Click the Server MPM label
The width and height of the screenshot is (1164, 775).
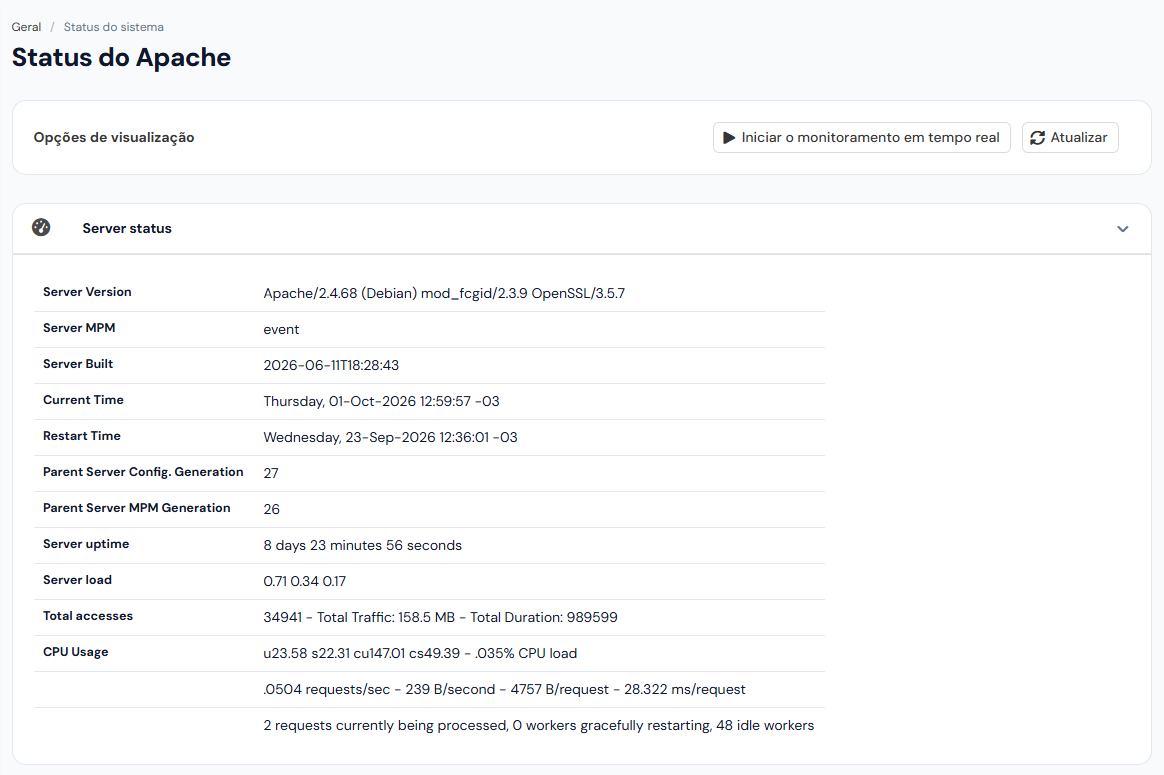[x=79, y=327]
